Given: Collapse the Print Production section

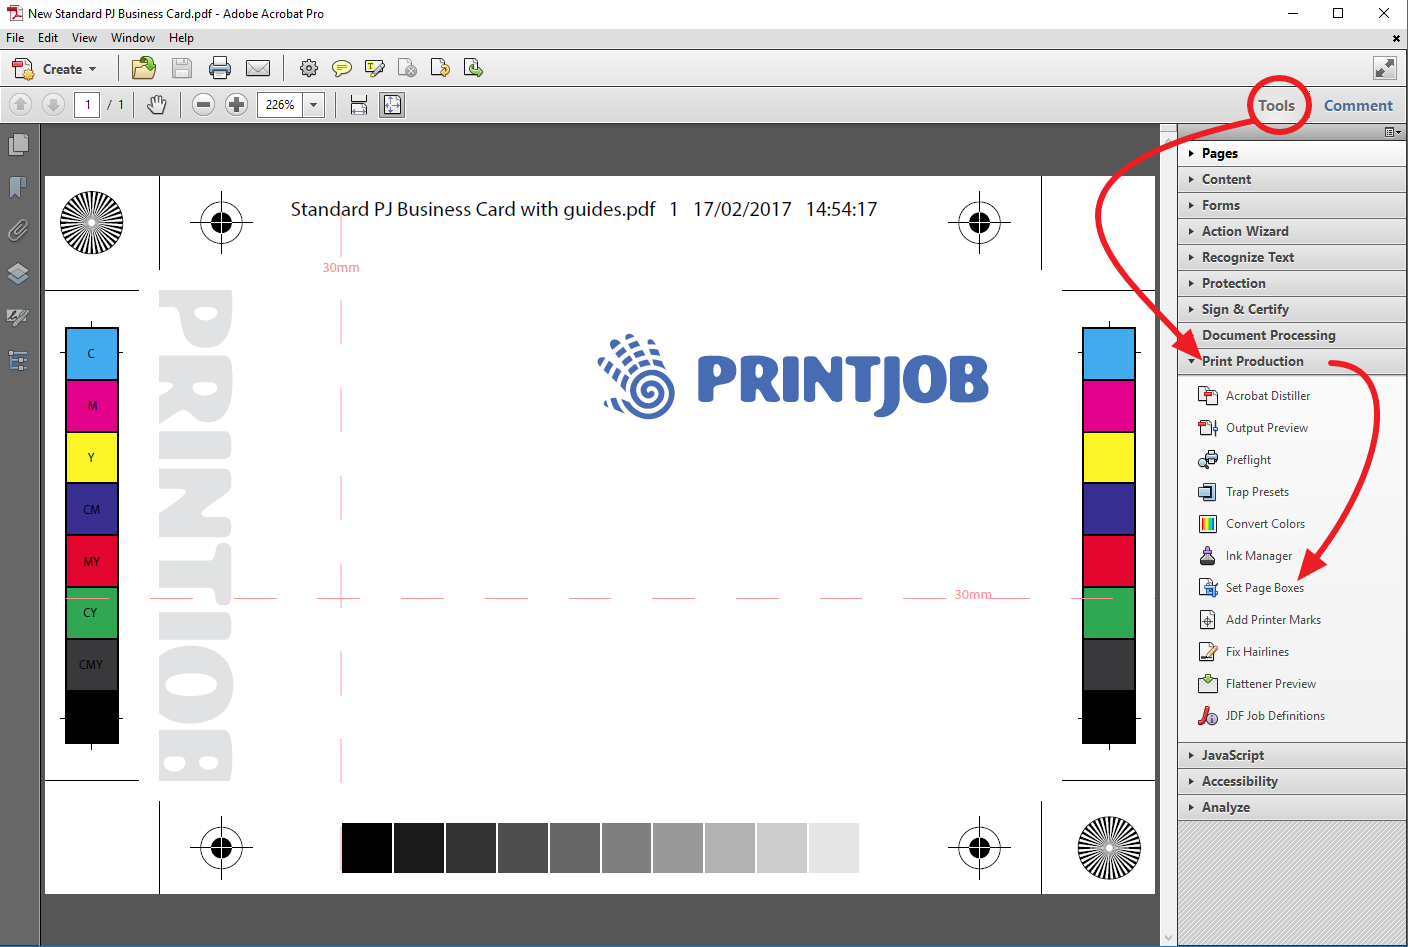Looking at the screenshot, I should tap(1292, 361).
